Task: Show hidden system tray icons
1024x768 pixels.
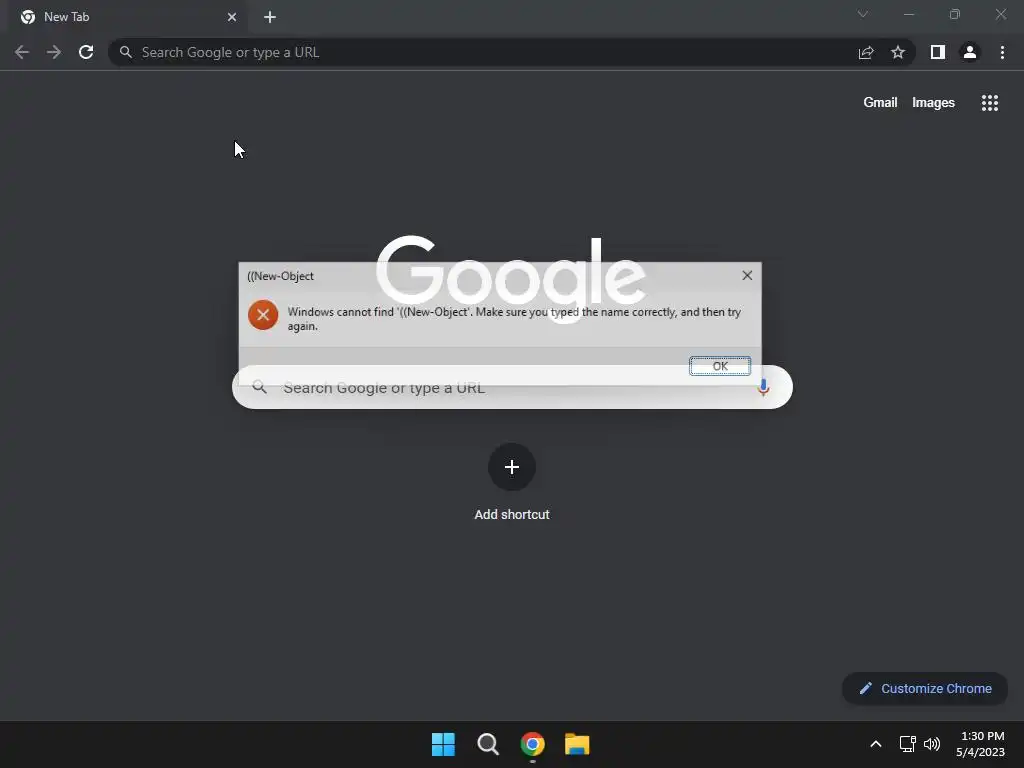Action: 876,744
